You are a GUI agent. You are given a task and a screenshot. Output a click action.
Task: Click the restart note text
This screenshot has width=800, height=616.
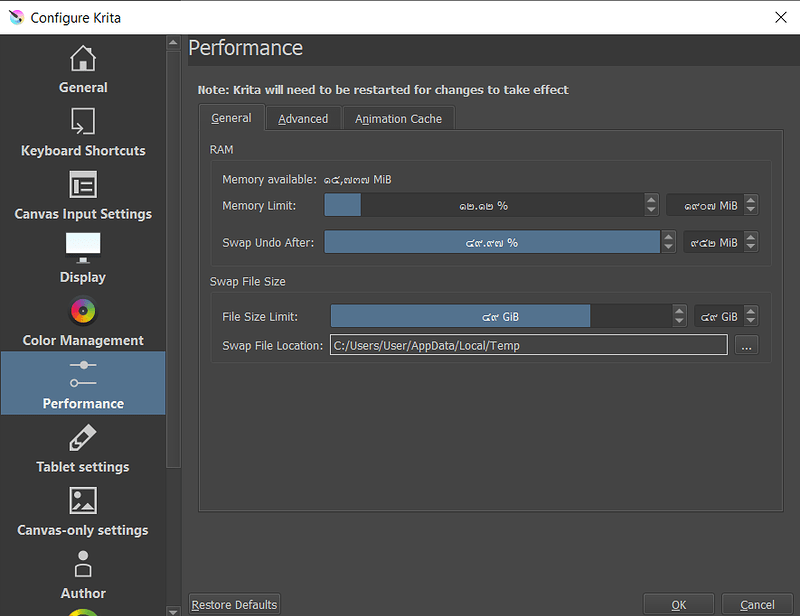pyautogui.click(x=383, y=90)
